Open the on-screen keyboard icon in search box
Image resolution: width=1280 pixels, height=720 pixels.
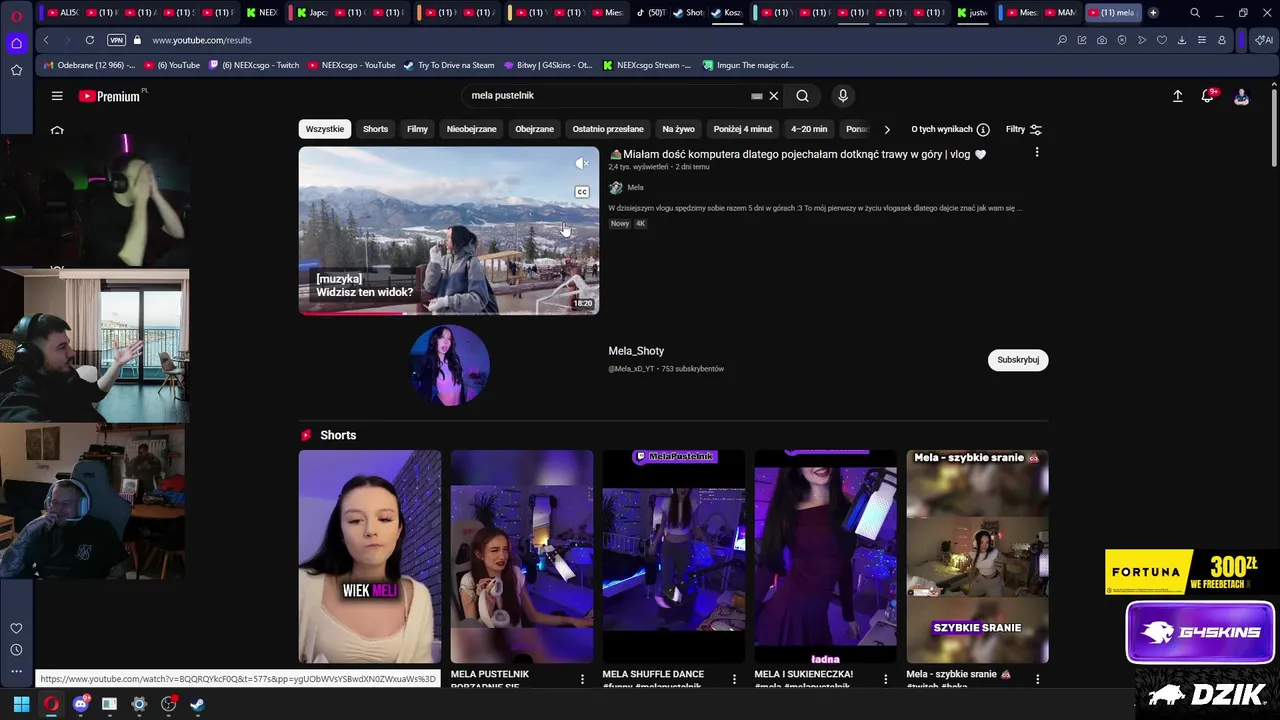pos(757,96)
